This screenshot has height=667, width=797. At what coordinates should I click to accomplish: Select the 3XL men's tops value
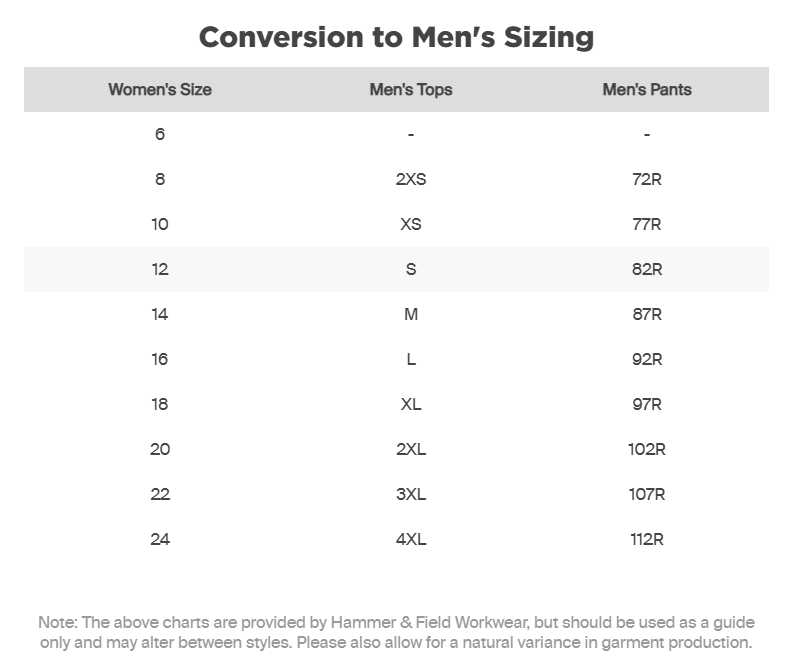coord(411,494)
